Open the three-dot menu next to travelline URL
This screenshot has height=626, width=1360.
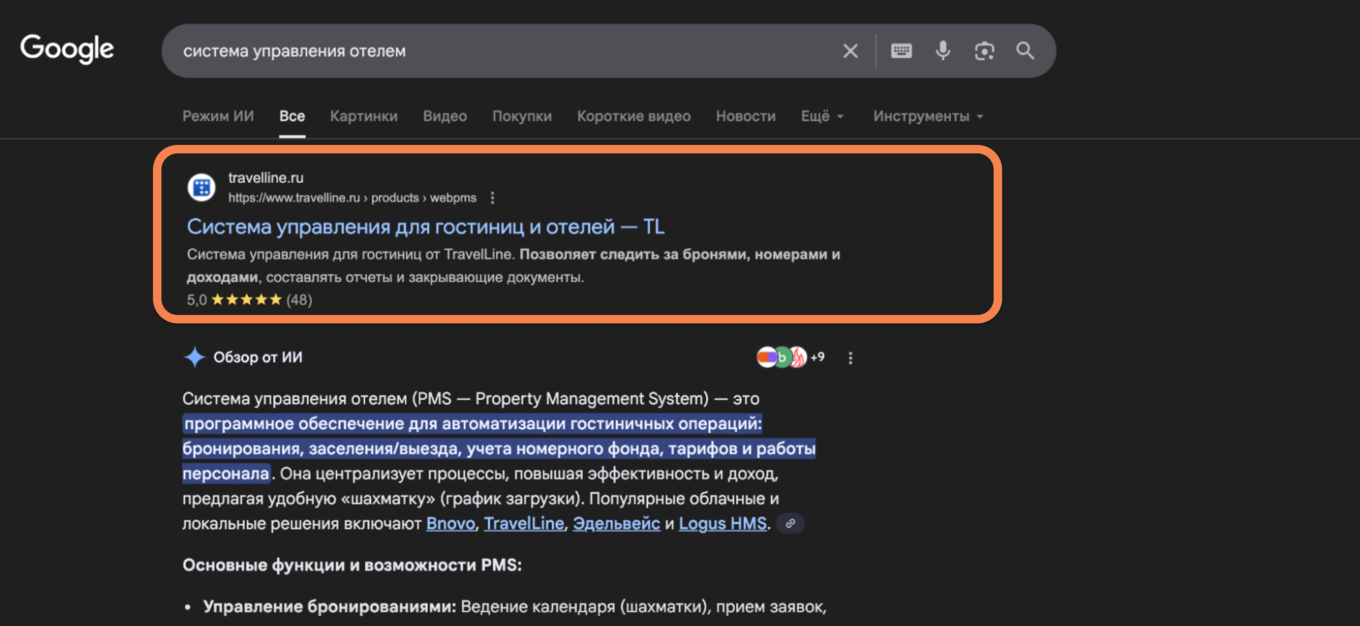click(493, 198)
